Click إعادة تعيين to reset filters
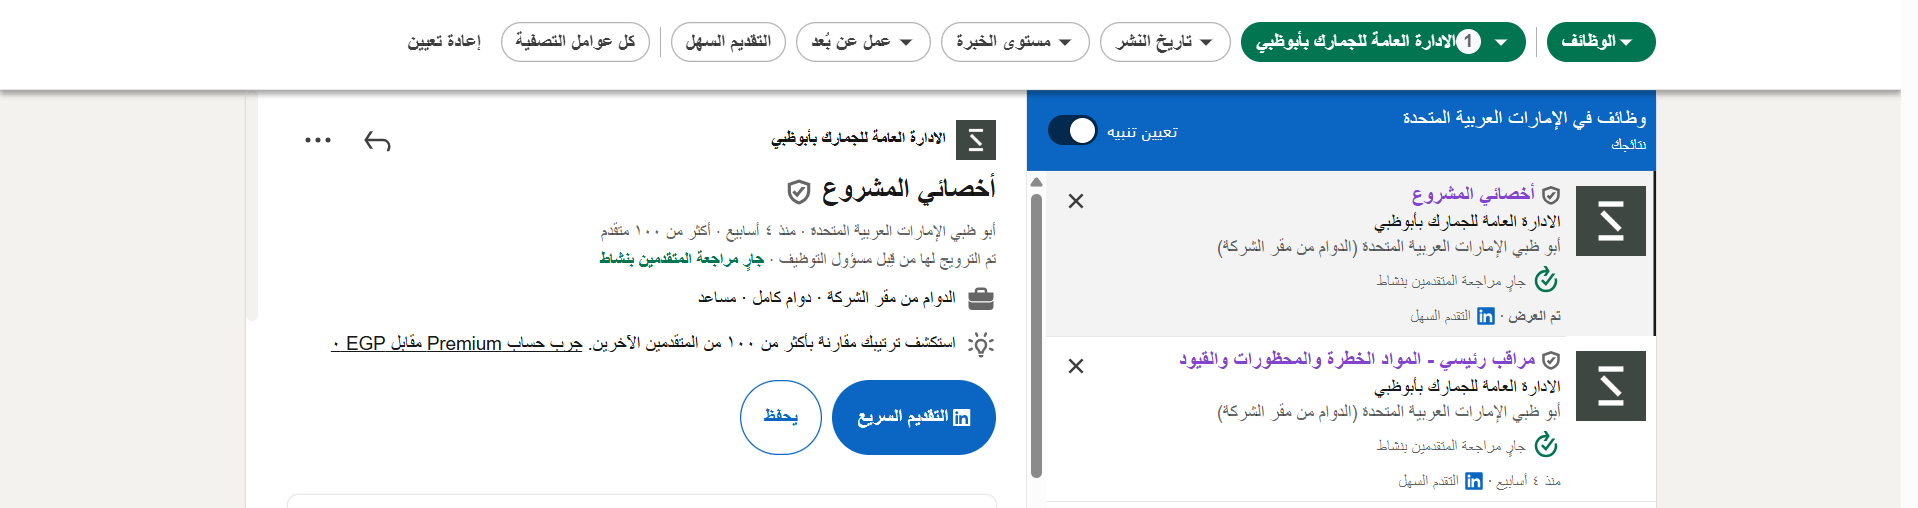 tap(444, 42)
